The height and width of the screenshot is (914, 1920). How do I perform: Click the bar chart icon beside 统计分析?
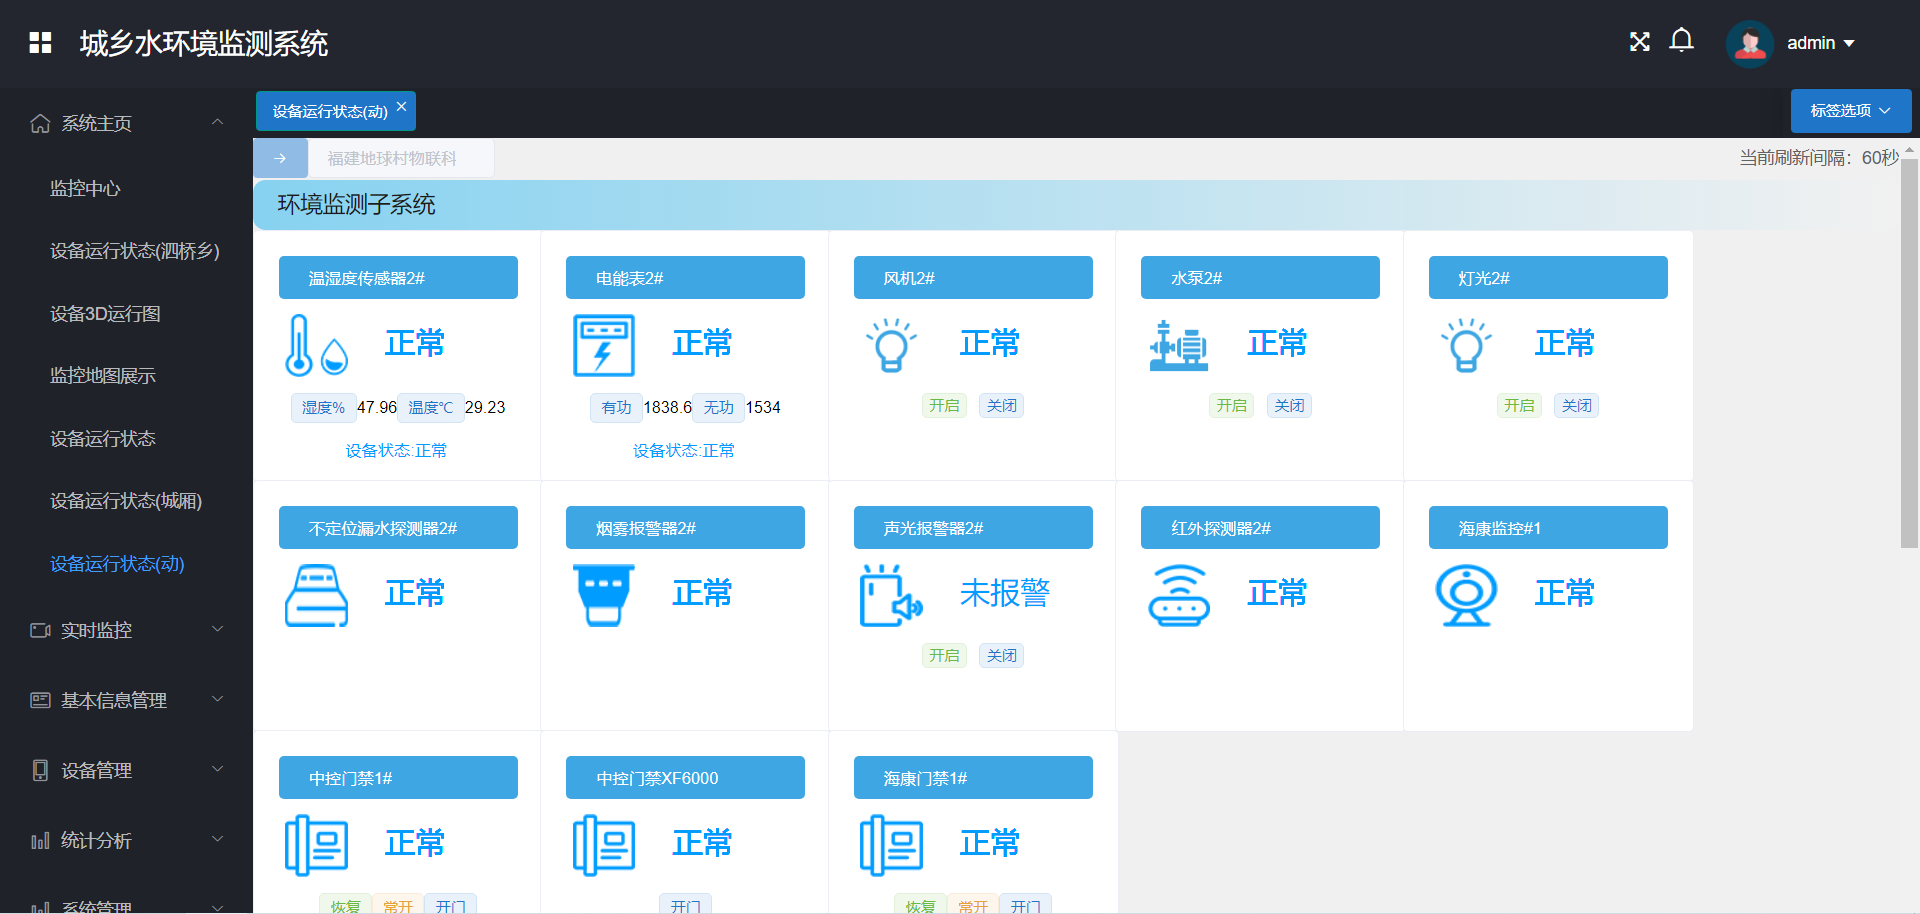pyautogui.click(x=40, y=840)
